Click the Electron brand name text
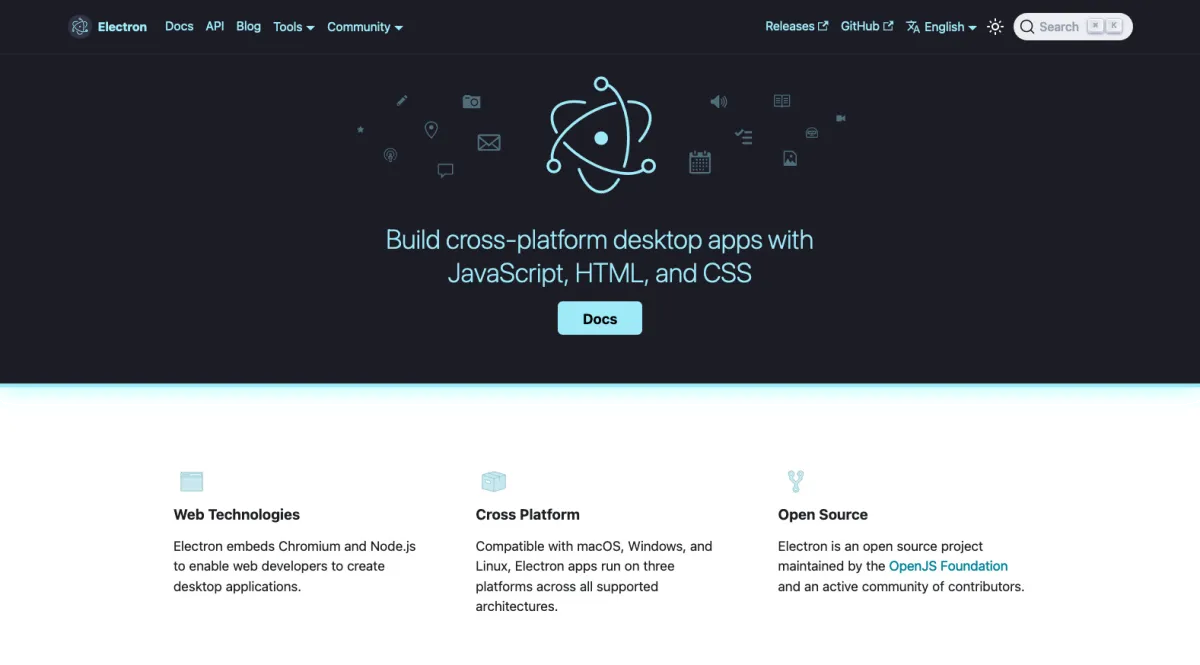 (x=122, y=27)
